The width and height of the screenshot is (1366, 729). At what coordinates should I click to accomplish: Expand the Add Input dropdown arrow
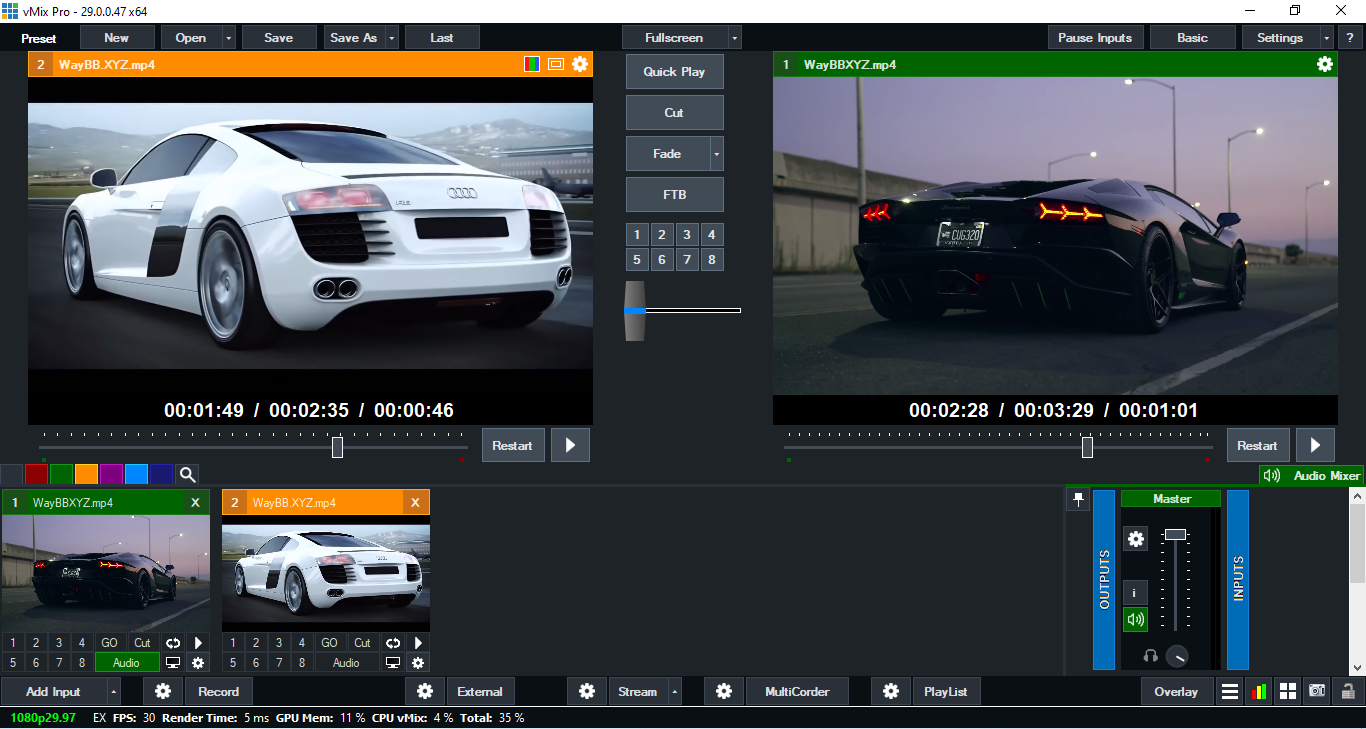(x=113, y=691)
